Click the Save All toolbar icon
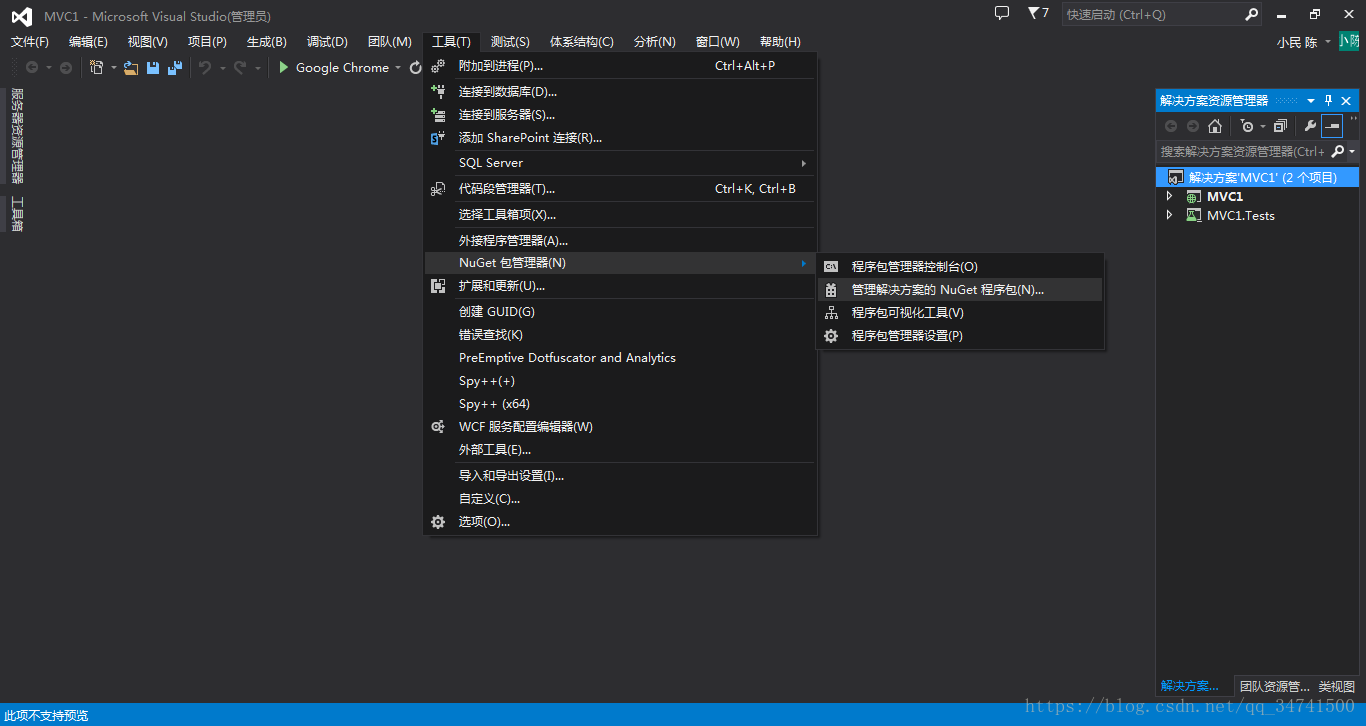 (x=175, y=68)
